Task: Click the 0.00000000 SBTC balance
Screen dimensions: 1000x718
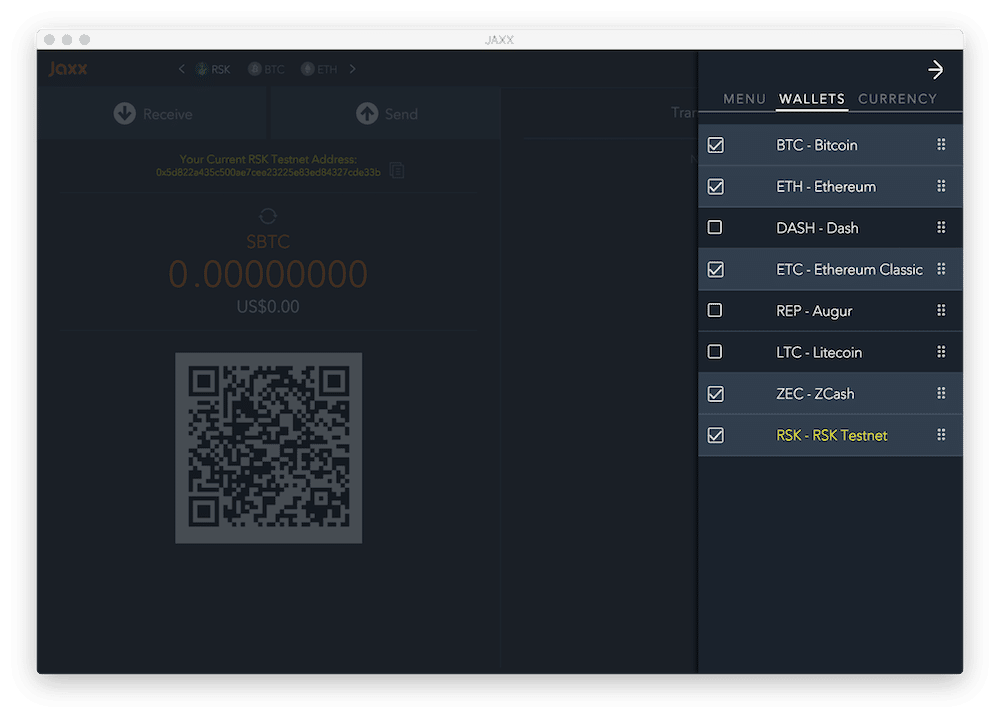Action: click(268, 274)
